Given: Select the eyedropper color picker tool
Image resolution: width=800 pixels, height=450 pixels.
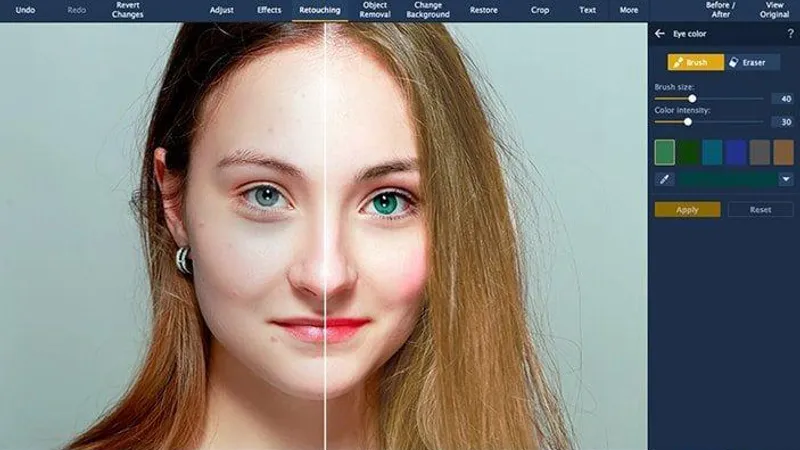Looking at the screenshot, I should [x=664, y=179].
